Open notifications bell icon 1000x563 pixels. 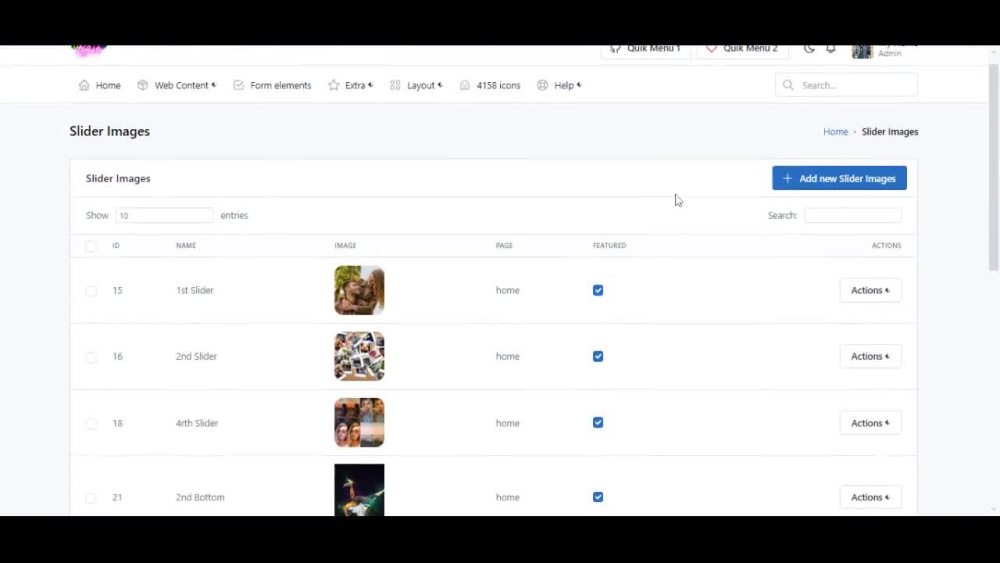coord(831,48)
